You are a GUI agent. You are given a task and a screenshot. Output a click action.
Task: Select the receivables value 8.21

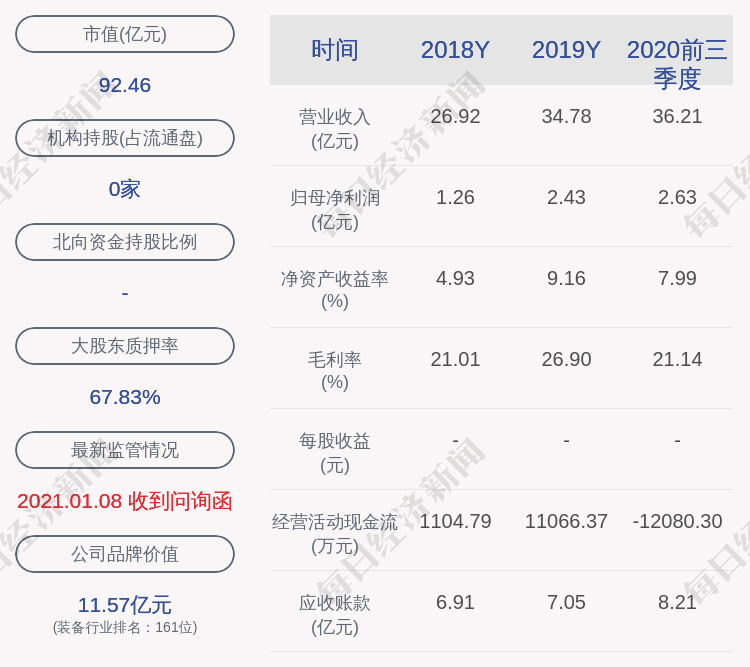coord(677,602)
